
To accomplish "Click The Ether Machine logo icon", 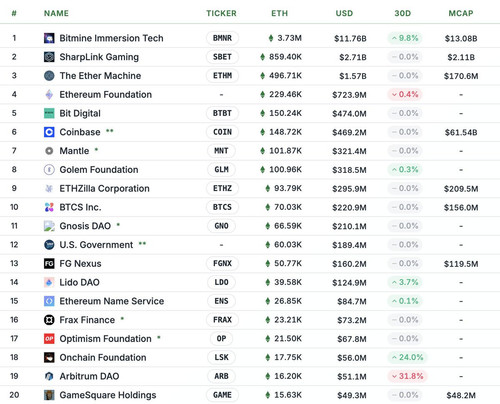I will pyautogui.click(x=49, y=76).
